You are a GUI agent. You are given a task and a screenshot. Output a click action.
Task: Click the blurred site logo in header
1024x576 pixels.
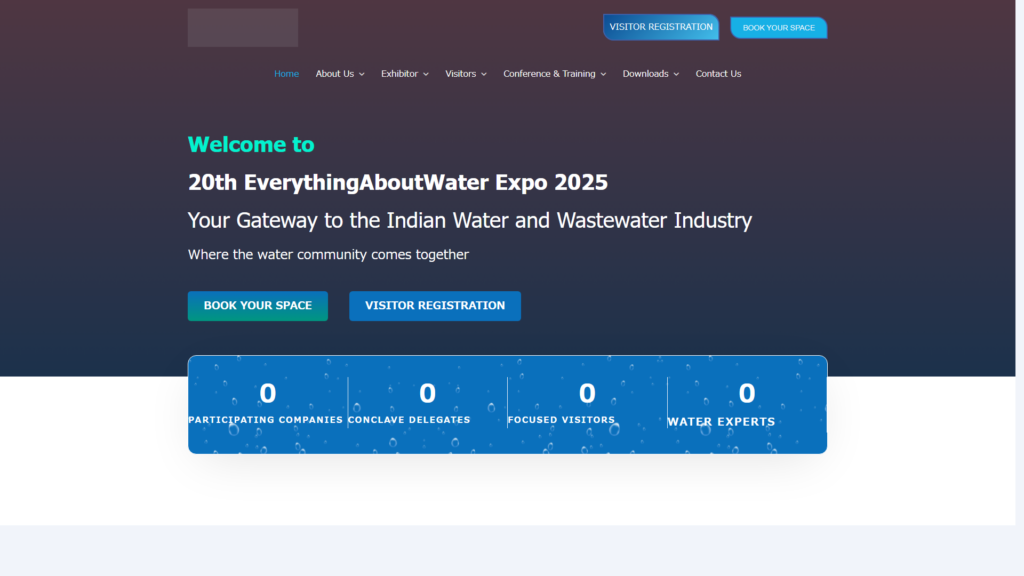pyautogui.click(x=243, y=27)
